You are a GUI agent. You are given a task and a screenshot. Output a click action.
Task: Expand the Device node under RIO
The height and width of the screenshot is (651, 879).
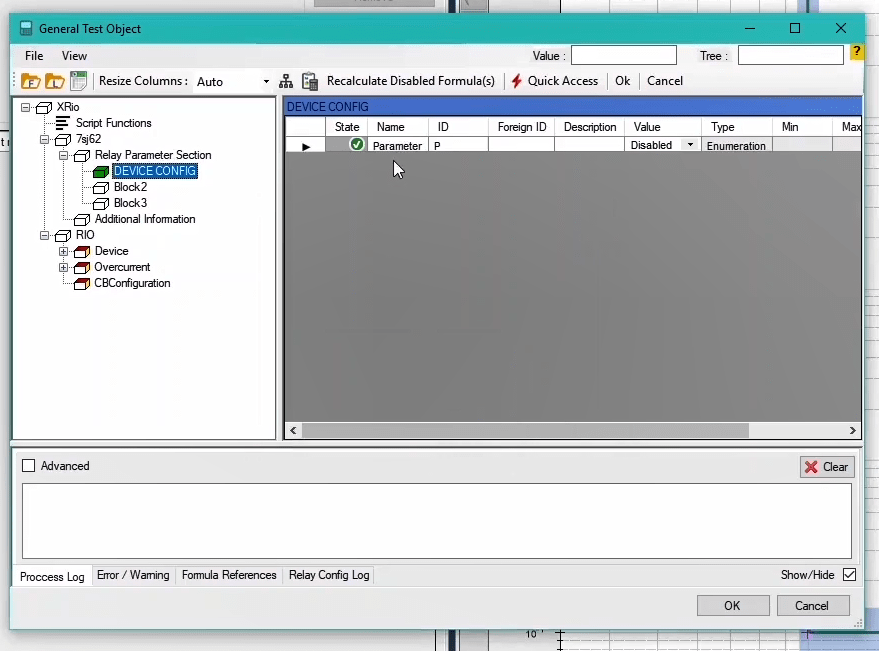(64, 251)
